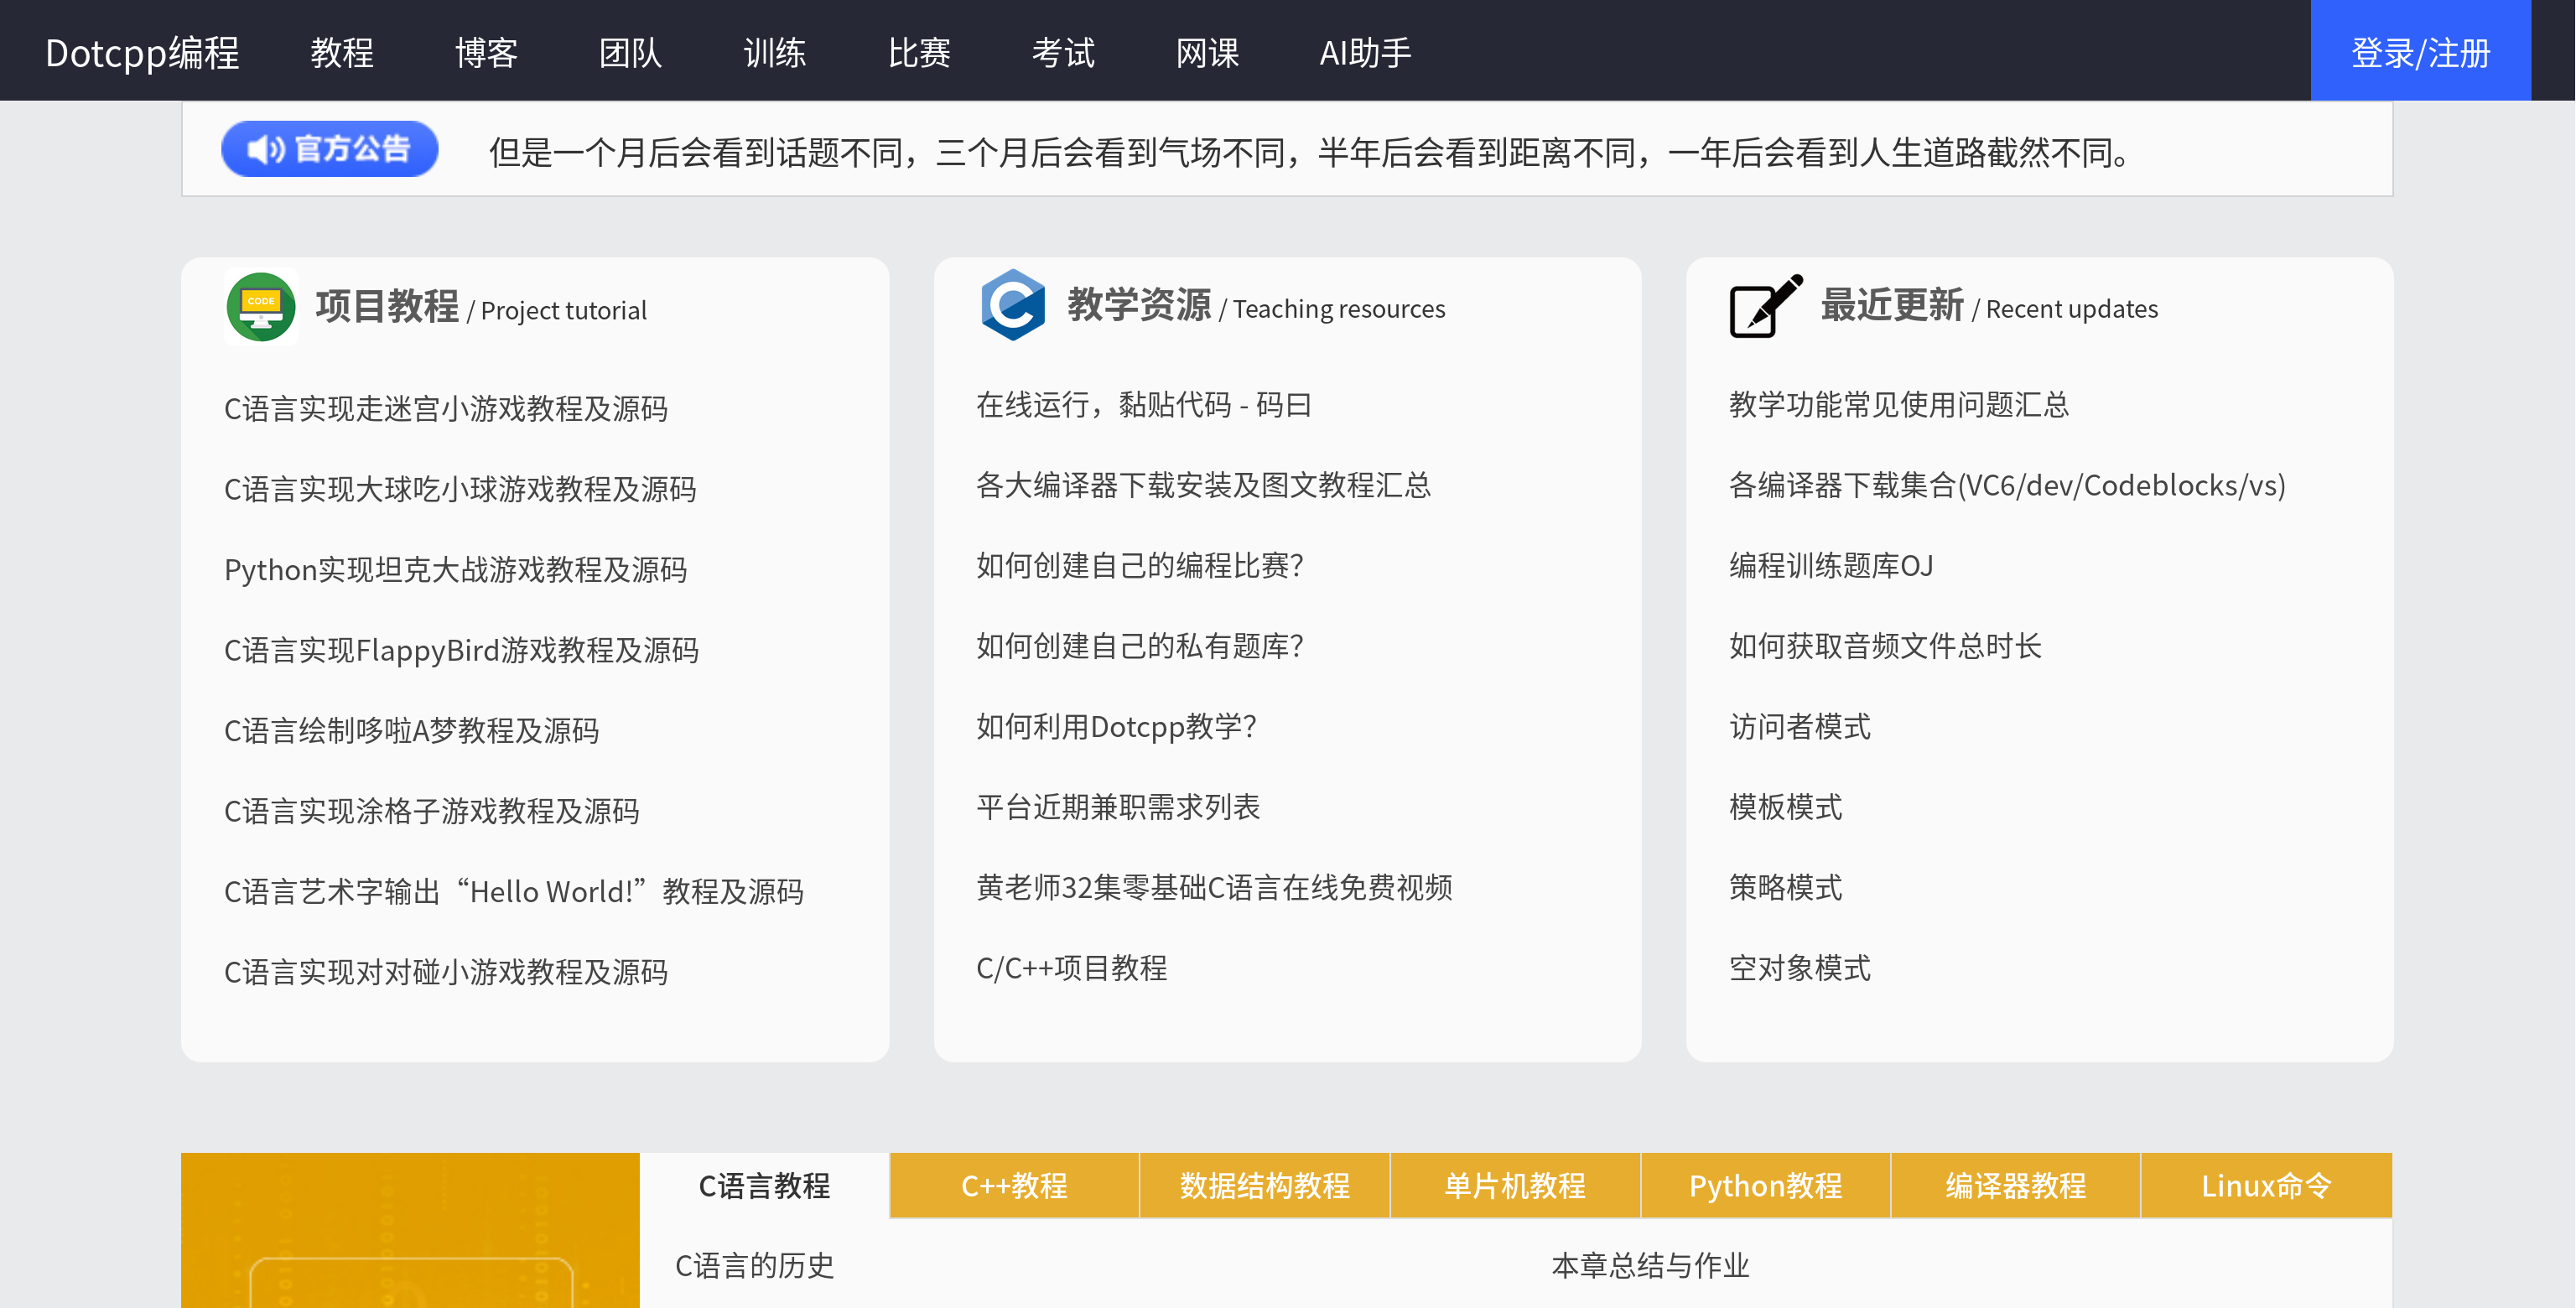Open 各大编译器下载安装及图文教程汇总 link
Viewport: 2576px width, 1308px height.
pyautogui.click(x=1203, y=485)
